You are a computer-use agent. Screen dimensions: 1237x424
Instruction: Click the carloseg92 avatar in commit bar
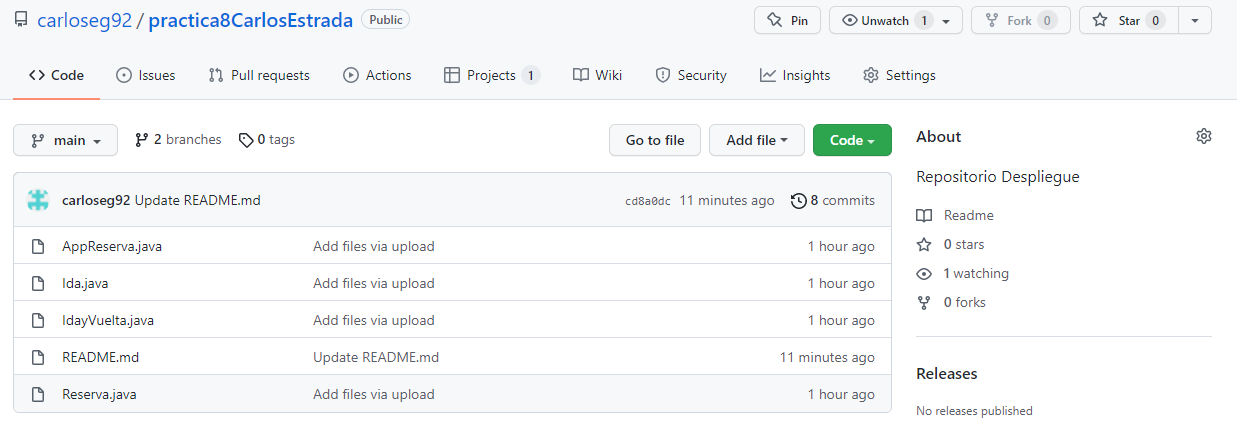pos(38,200)
